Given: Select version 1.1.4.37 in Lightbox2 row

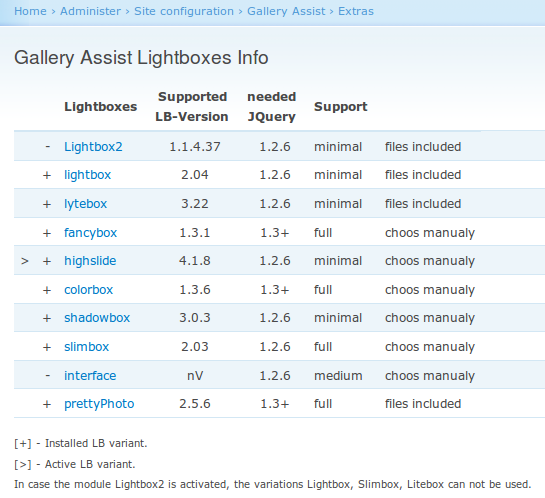Looking at the screenshot, I should pos(195,147).
